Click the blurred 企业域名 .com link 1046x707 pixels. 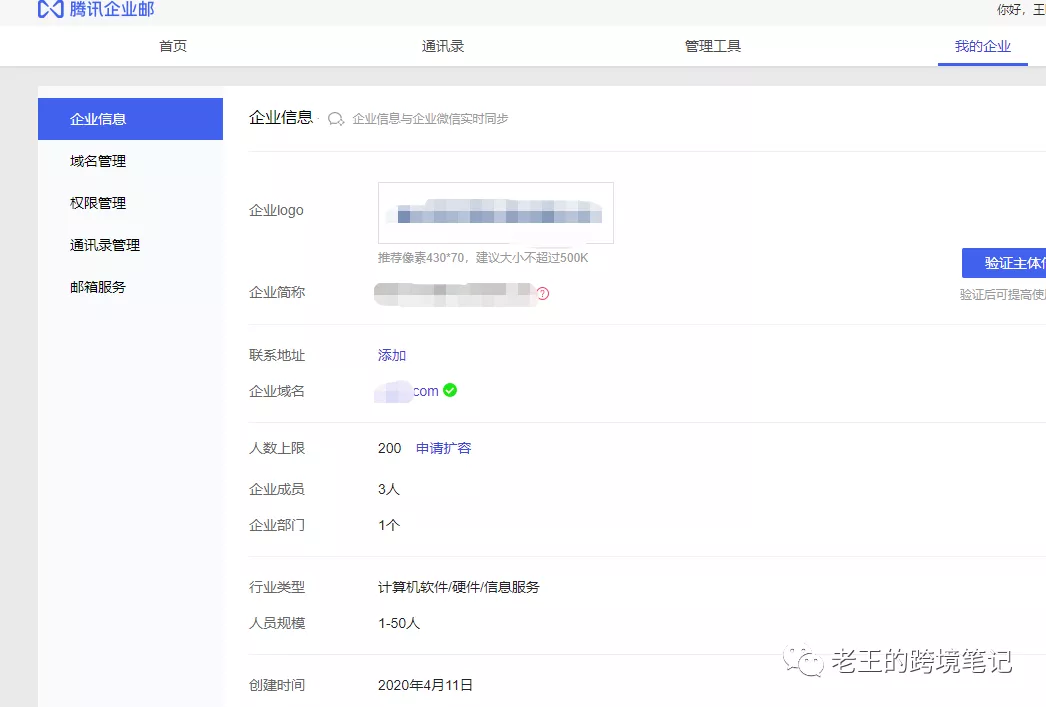tap(407, 391)
